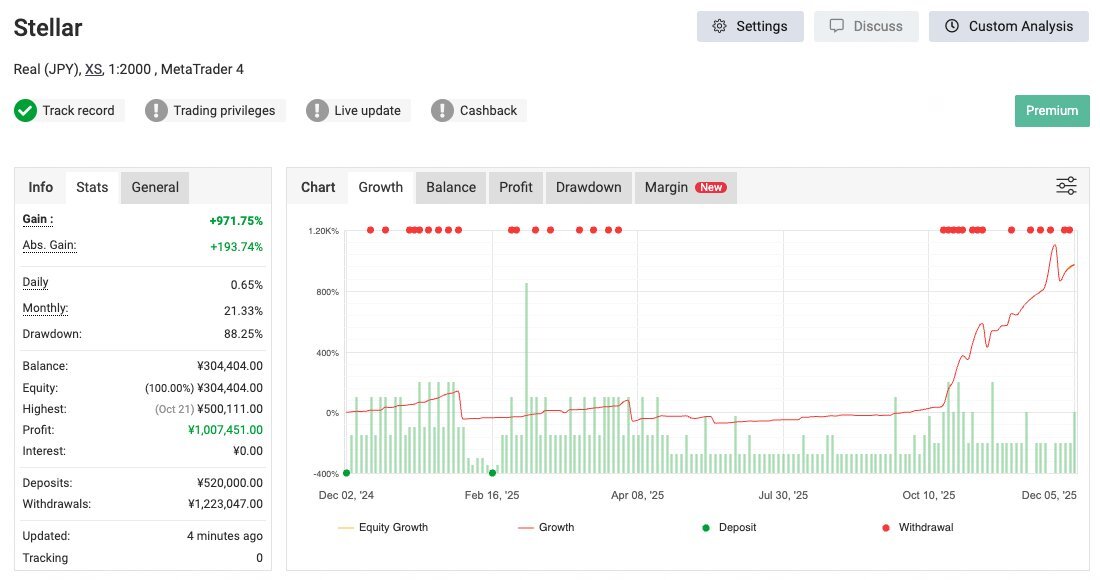1100x580 pixels.
Task: Toggle Deposit markers in chart legend
Action: [729, 527]
